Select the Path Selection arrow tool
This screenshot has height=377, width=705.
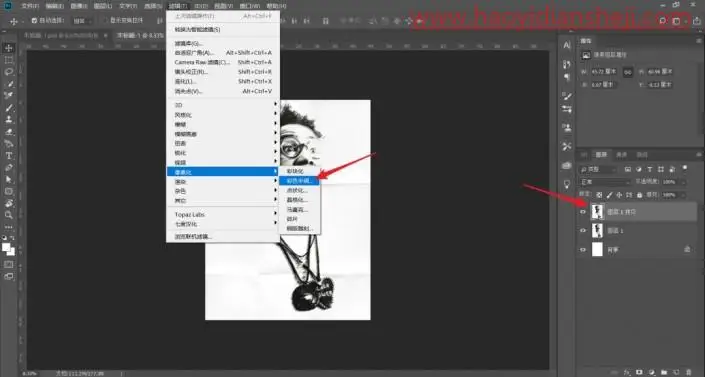pyautogui.click(x=9, y=179)
